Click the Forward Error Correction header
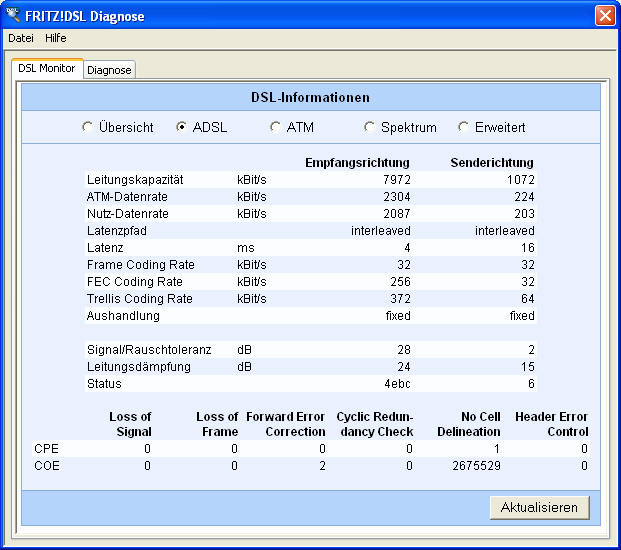 (286, 424)
